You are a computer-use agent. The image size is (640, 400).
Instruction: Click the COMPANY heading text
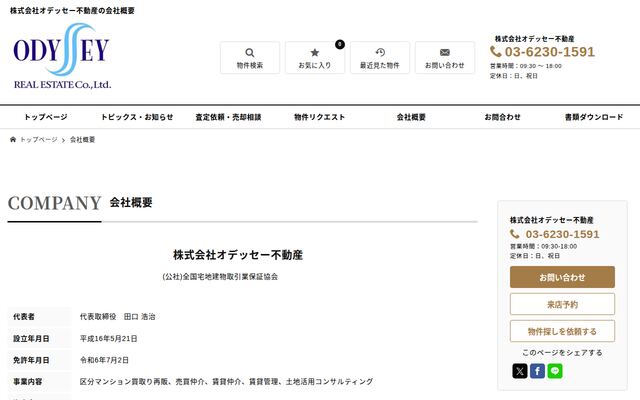click(x=55, y=203)
